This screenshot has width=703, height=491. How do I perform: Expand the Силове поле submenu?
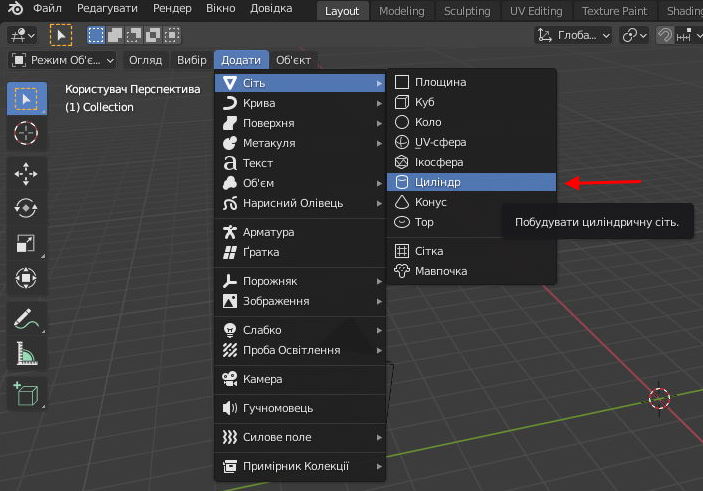click(x=300, y=437)
